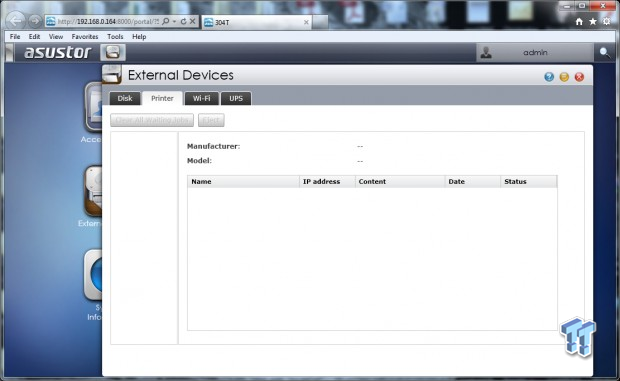Open the Favorites menu

coord(85,36)
